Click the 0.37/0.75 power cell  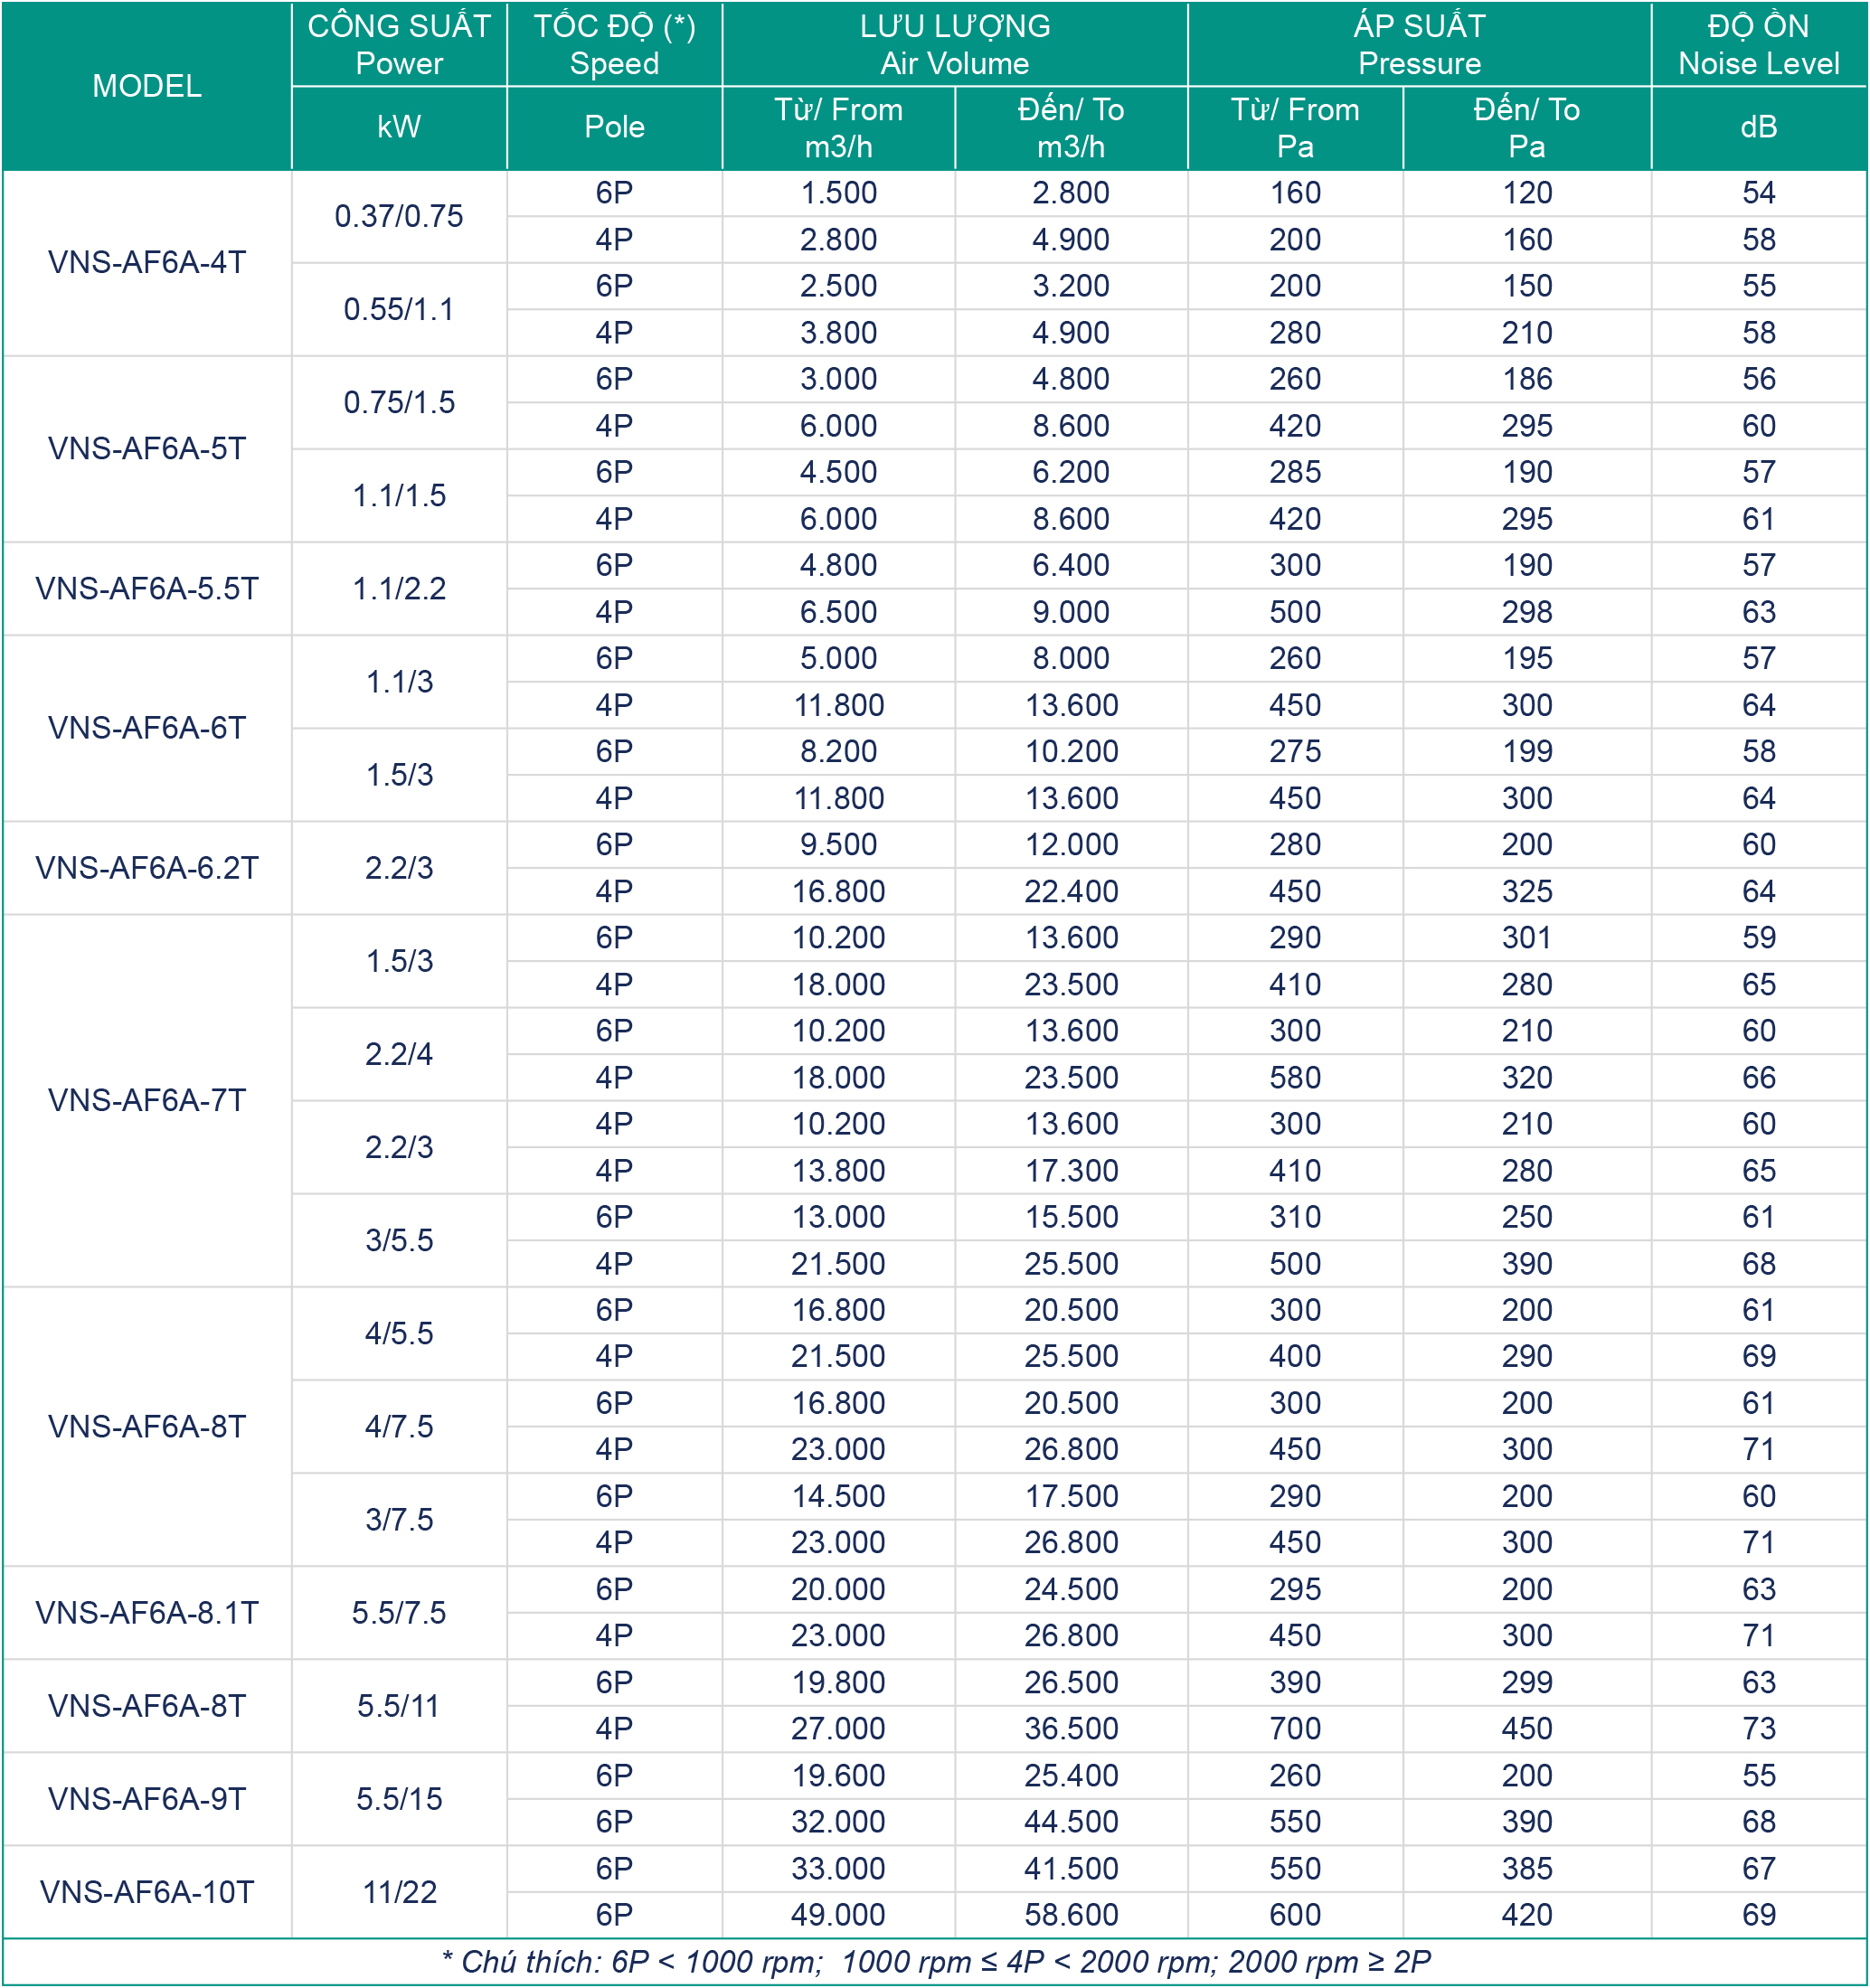tap(399, 216)
